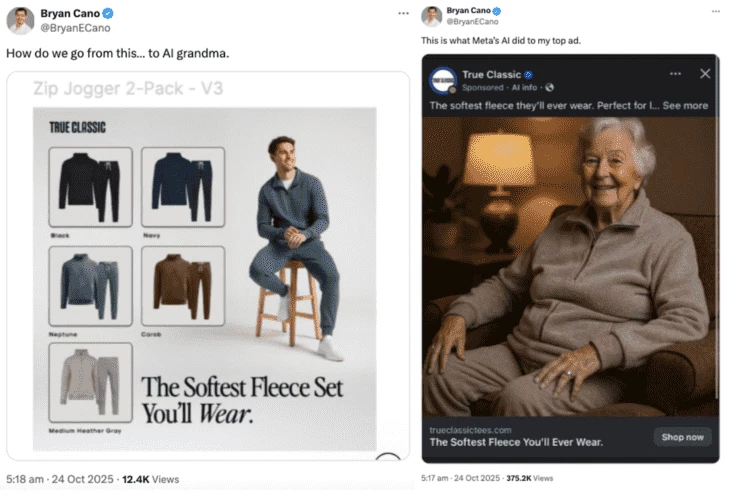
Task: Click the True Classic logo in the ad
Action: tap(443, 80)
